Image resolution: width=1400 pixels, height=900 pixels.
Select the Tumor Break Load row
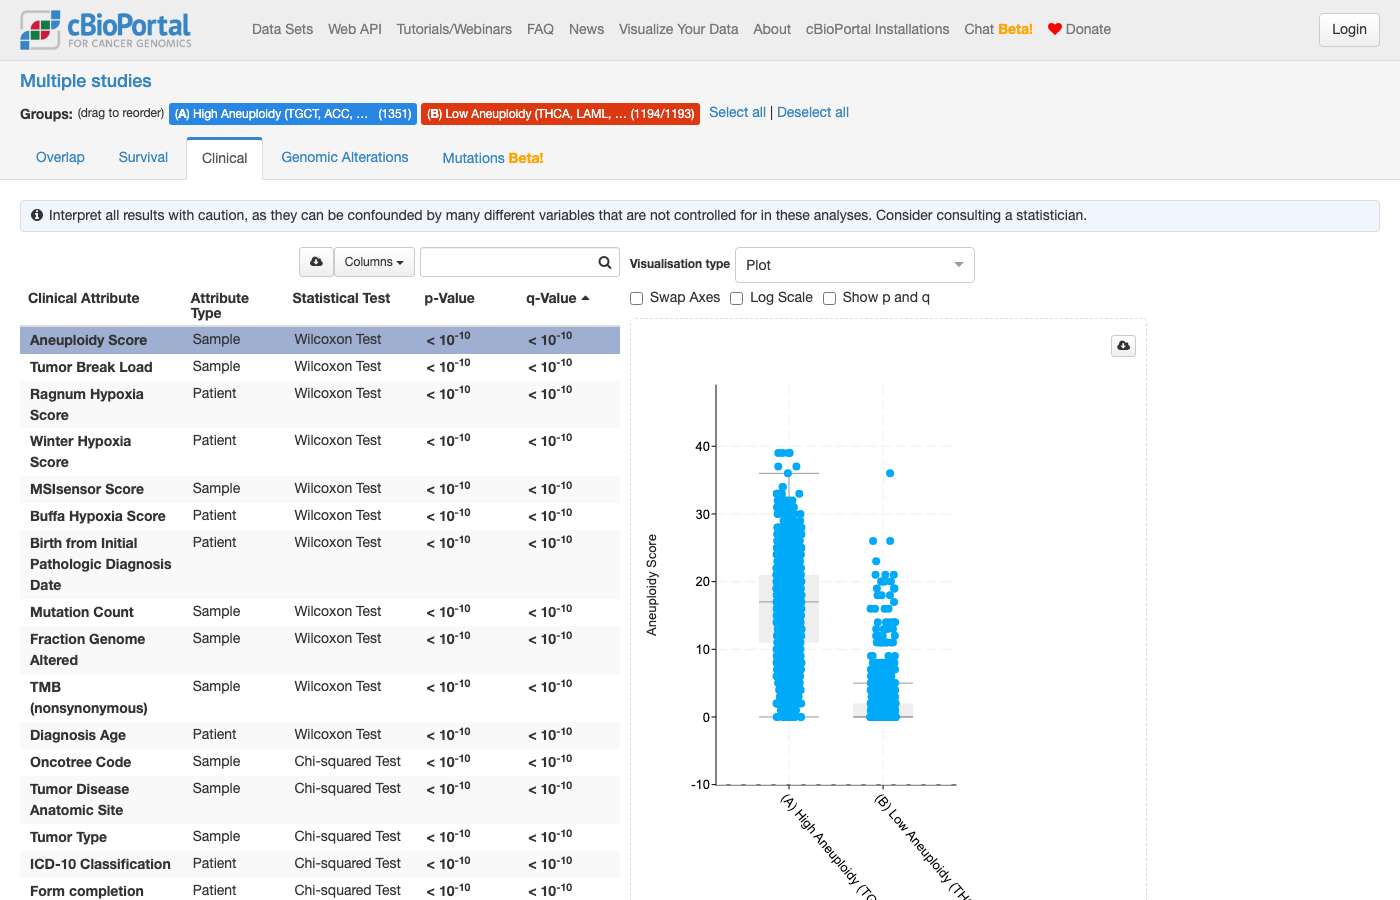pos(320,367)
